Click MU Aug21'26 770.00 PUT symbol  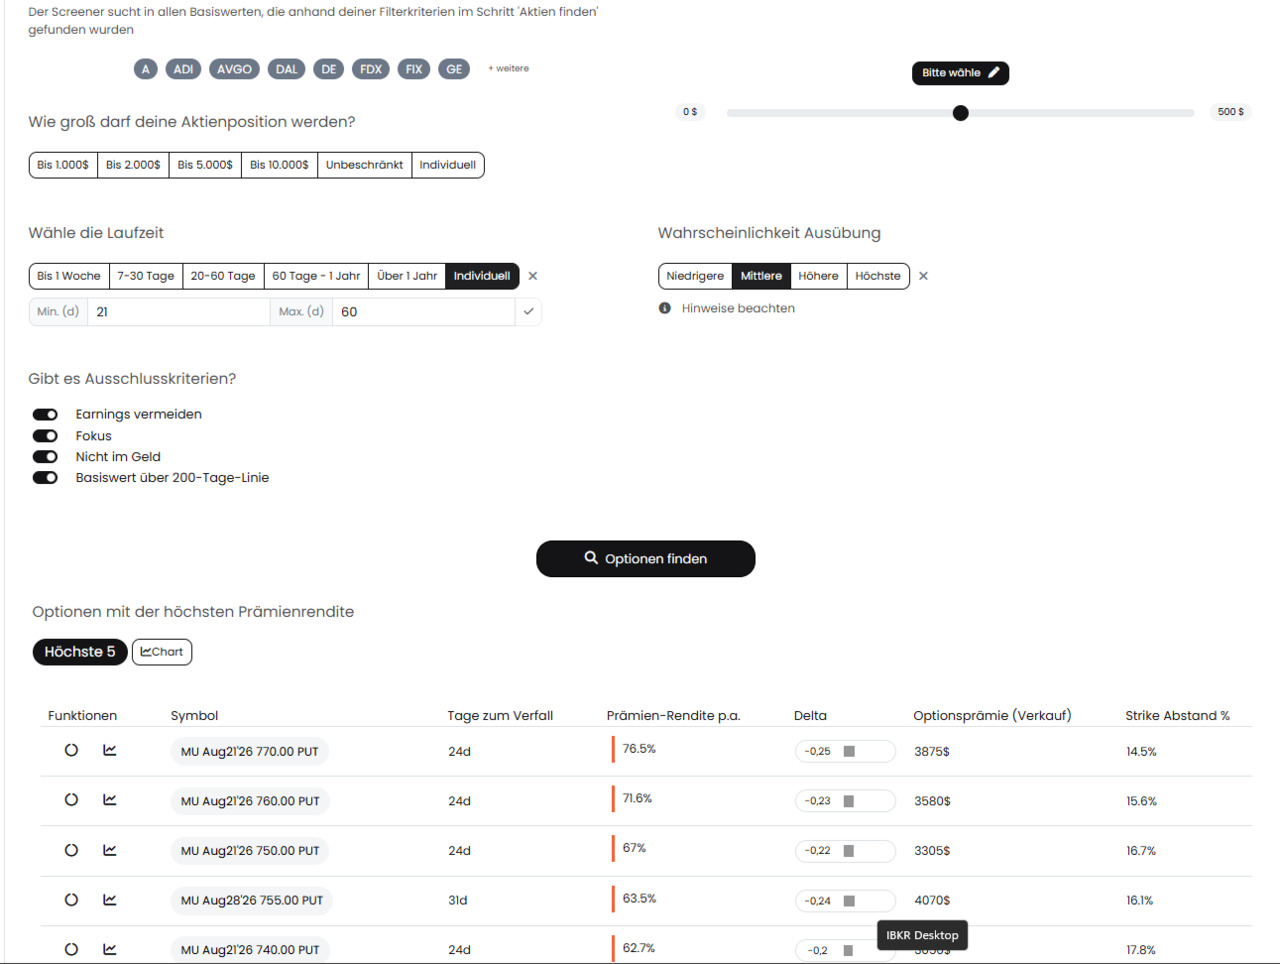click(250, 752)
